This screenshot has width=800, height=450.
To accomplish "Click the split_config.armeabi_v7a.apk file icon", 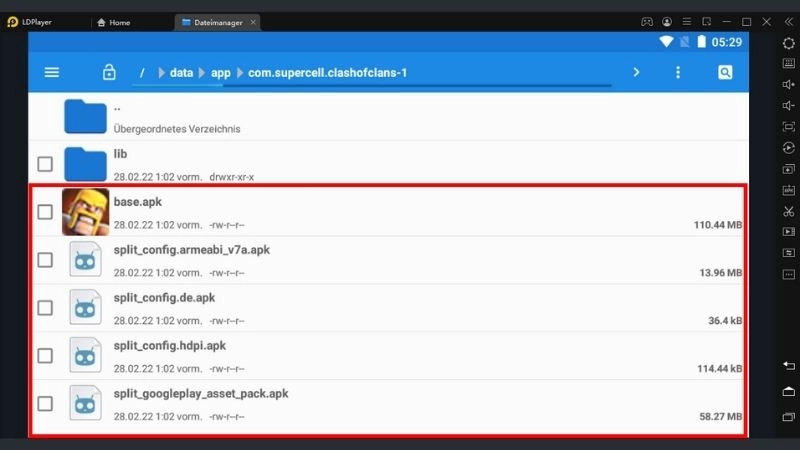I will [85, 259].
